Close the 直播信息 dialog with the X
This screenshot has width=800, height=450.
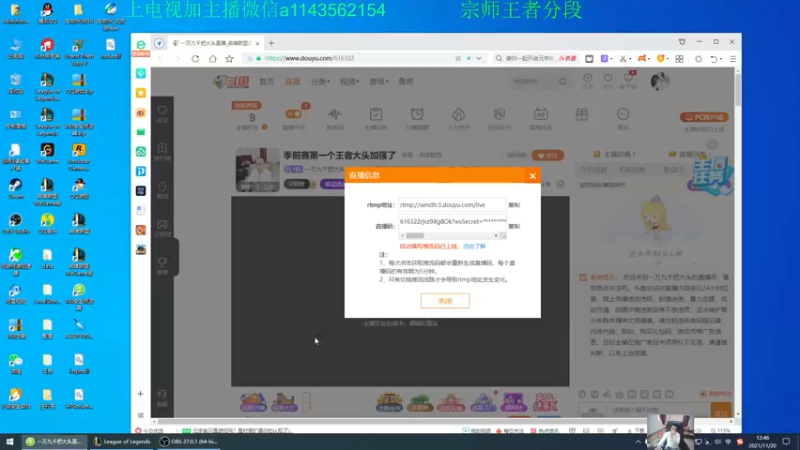[532, 176]
